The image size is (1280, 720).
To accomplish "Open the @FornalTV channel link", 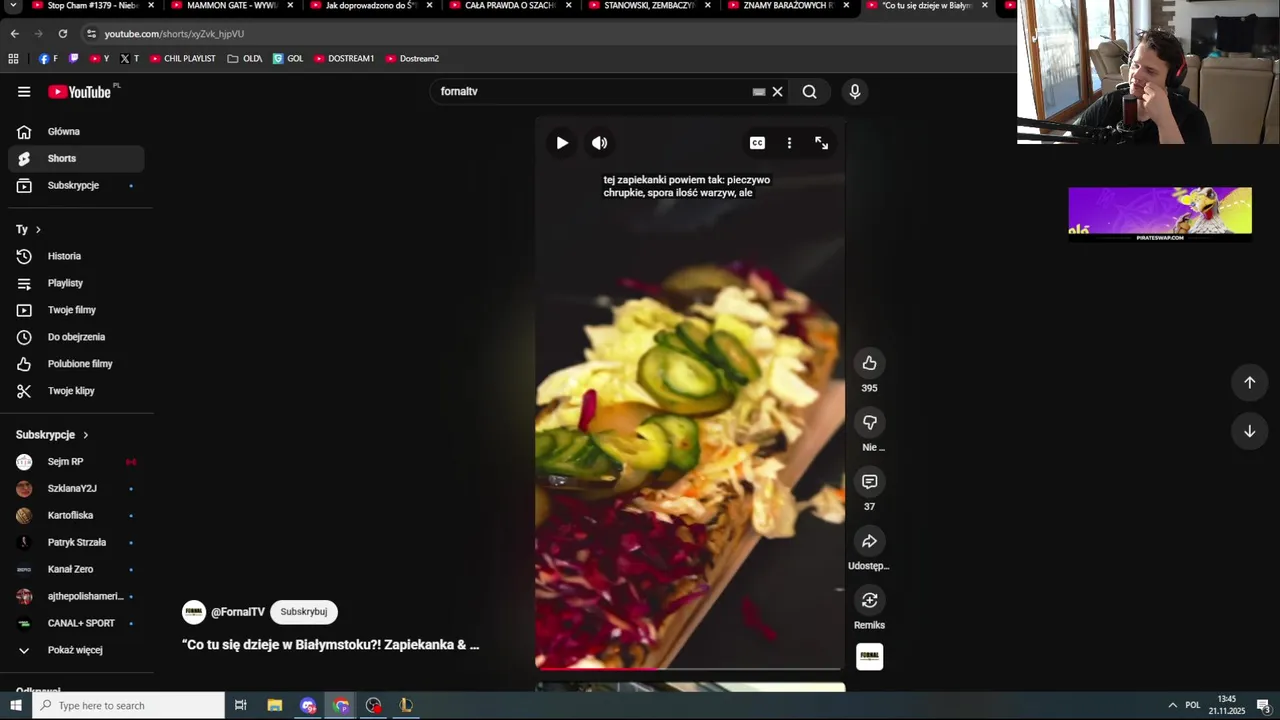I will coord(238,612).
